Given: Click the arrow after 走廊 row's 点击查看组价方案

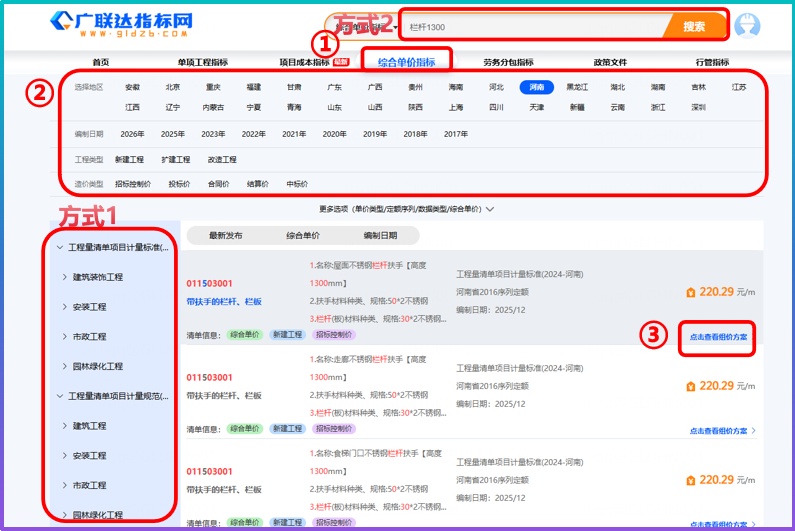Looking at the screenshot, I should pyautogui.click(x=753, y=431).
